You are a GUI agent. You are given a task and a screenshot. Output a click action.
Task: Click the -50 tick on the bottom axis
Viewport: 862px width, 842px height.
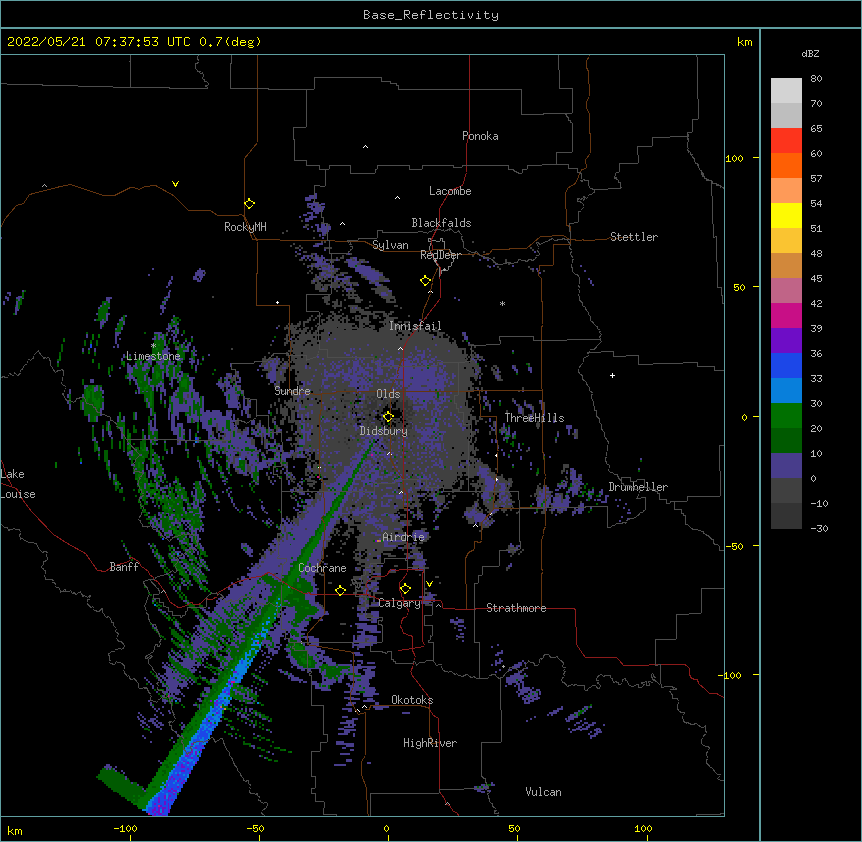tap(255, 829)
